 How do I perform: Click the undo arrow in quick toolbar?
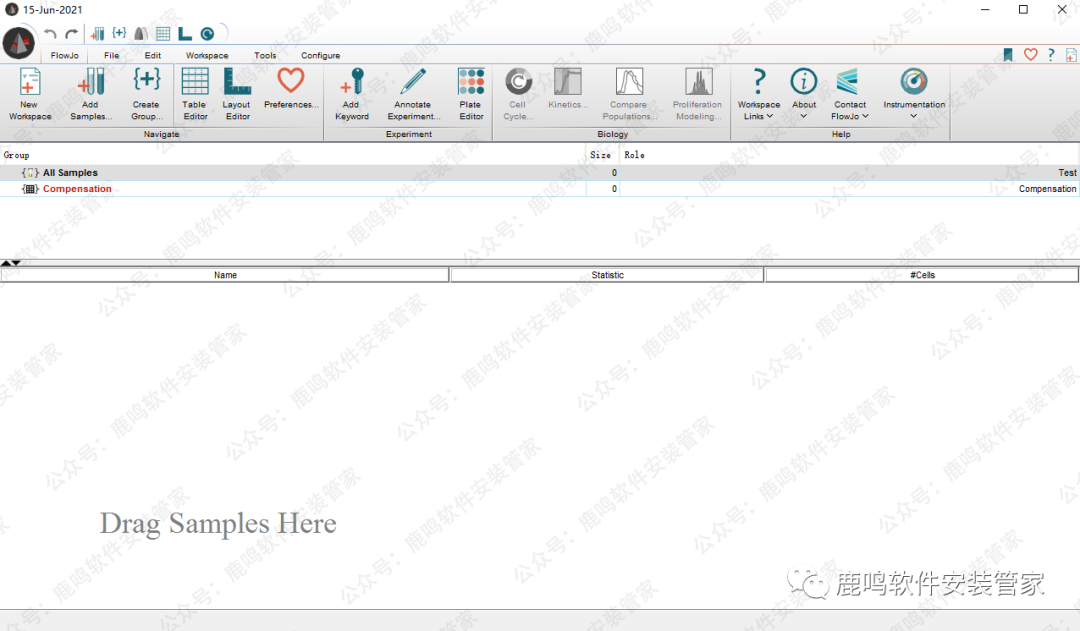coord(50,34)
